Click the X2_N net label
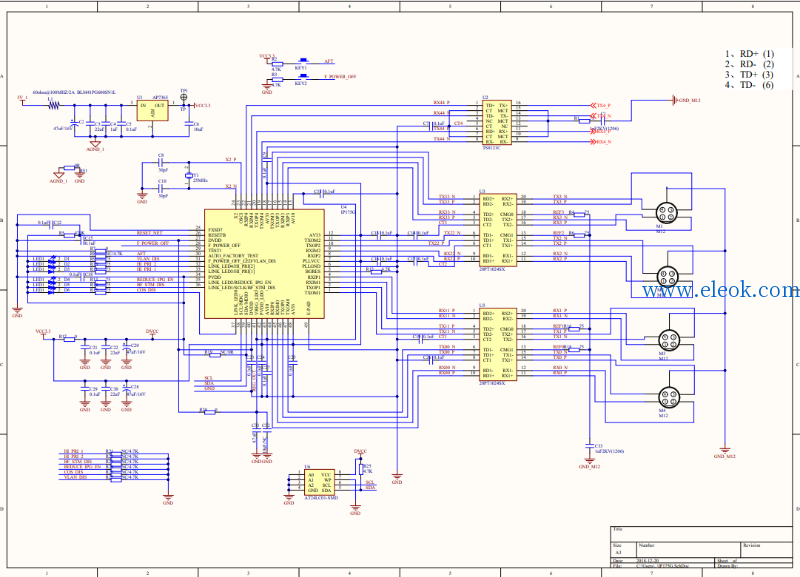Screen dimensions: 800x577 (231, 186)
